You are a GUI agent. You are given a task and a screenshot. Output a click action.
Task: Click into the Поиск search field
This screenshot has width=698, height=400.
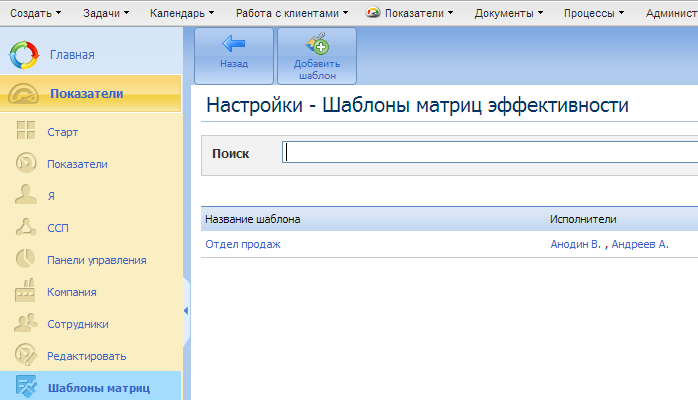click(x=490, y=153)
